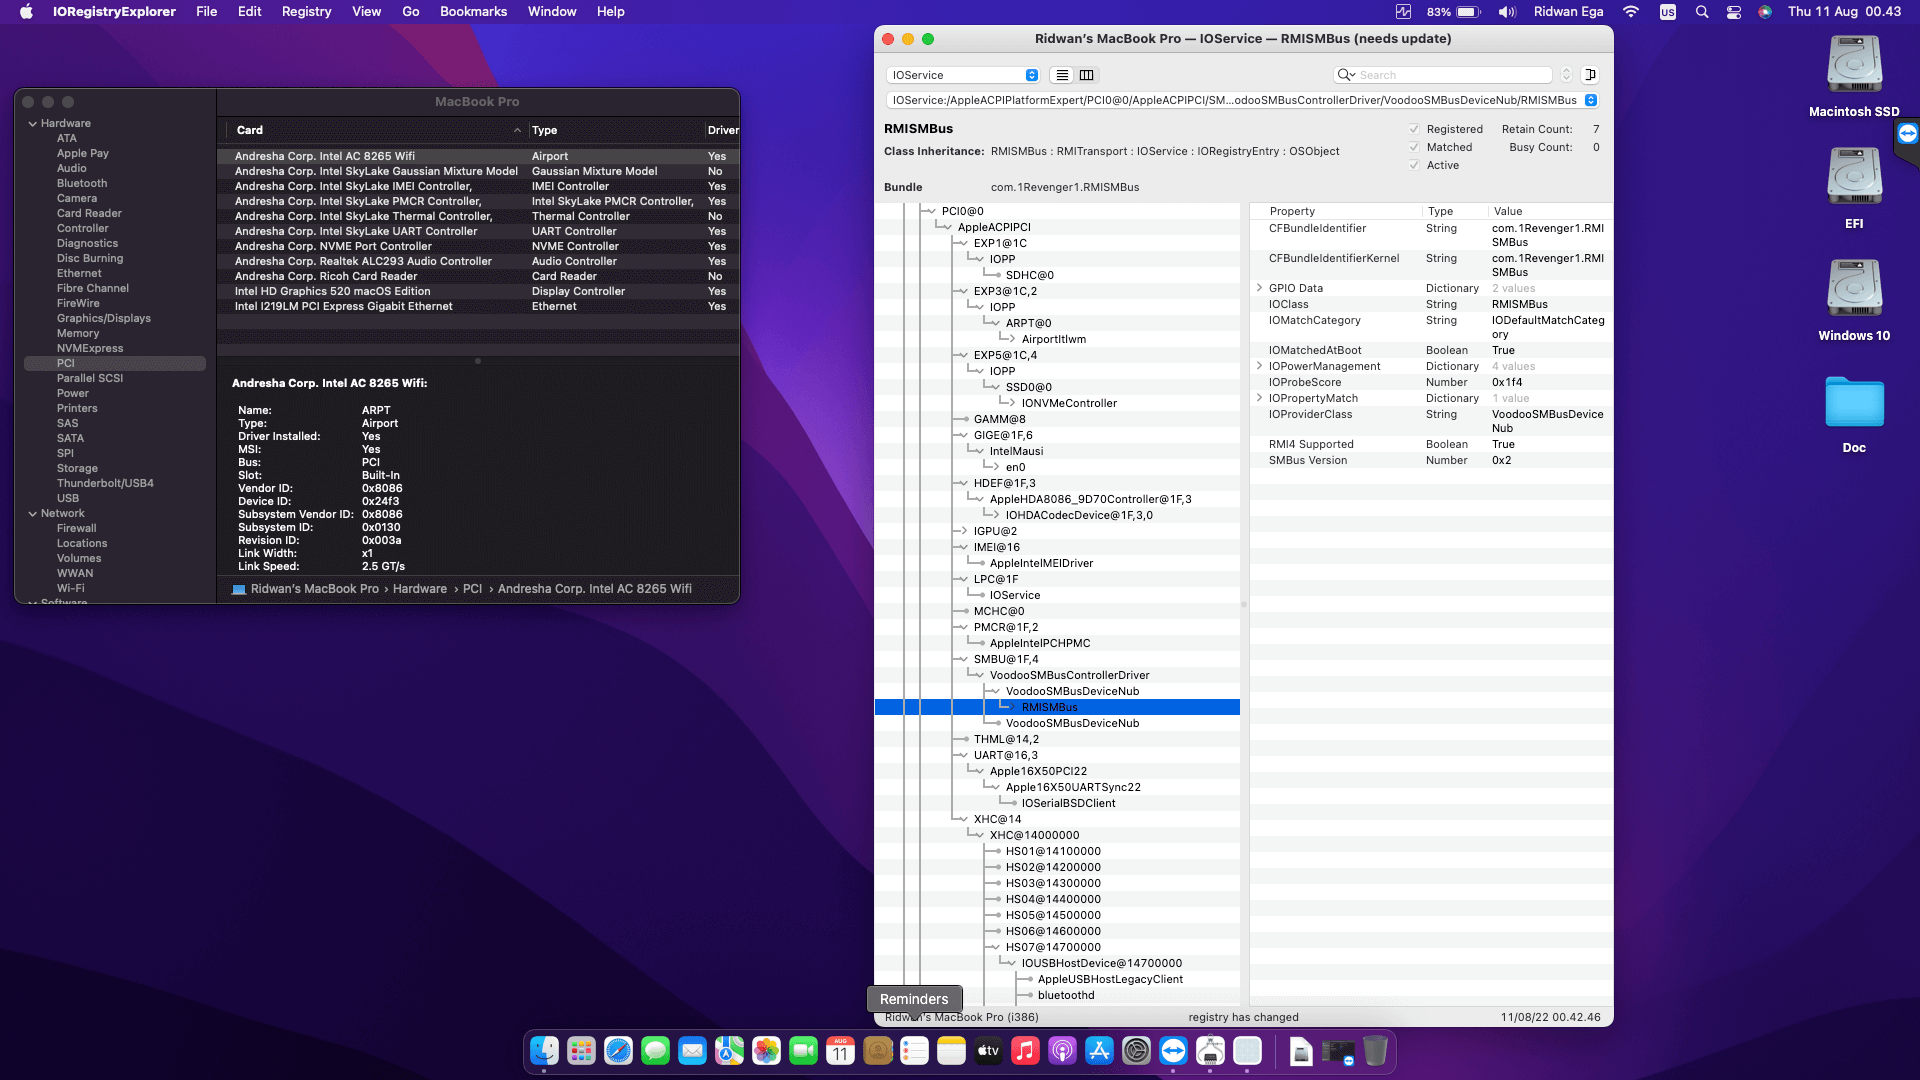Open the Bookmarks menu
The height and width of the screenshot is (1080, 1920).
click(x=473, y=12)
